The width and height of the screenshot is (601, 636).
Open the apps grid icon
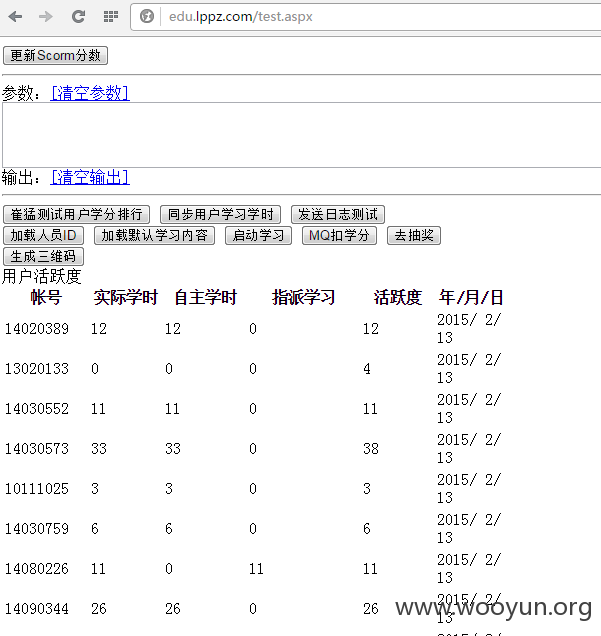point(111,17)
